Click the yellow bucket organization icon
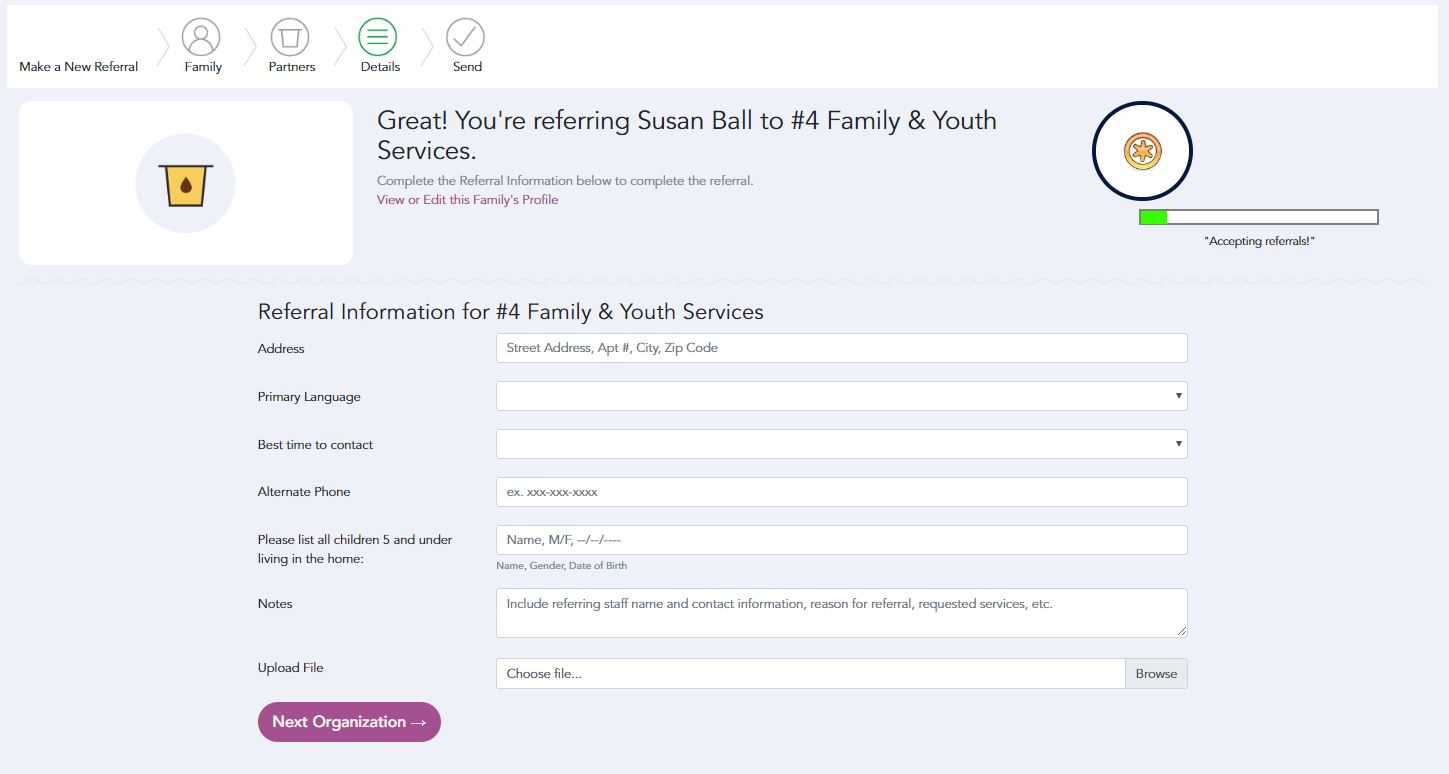Screen dimensions: 1449x774 (x=185, y=184)
